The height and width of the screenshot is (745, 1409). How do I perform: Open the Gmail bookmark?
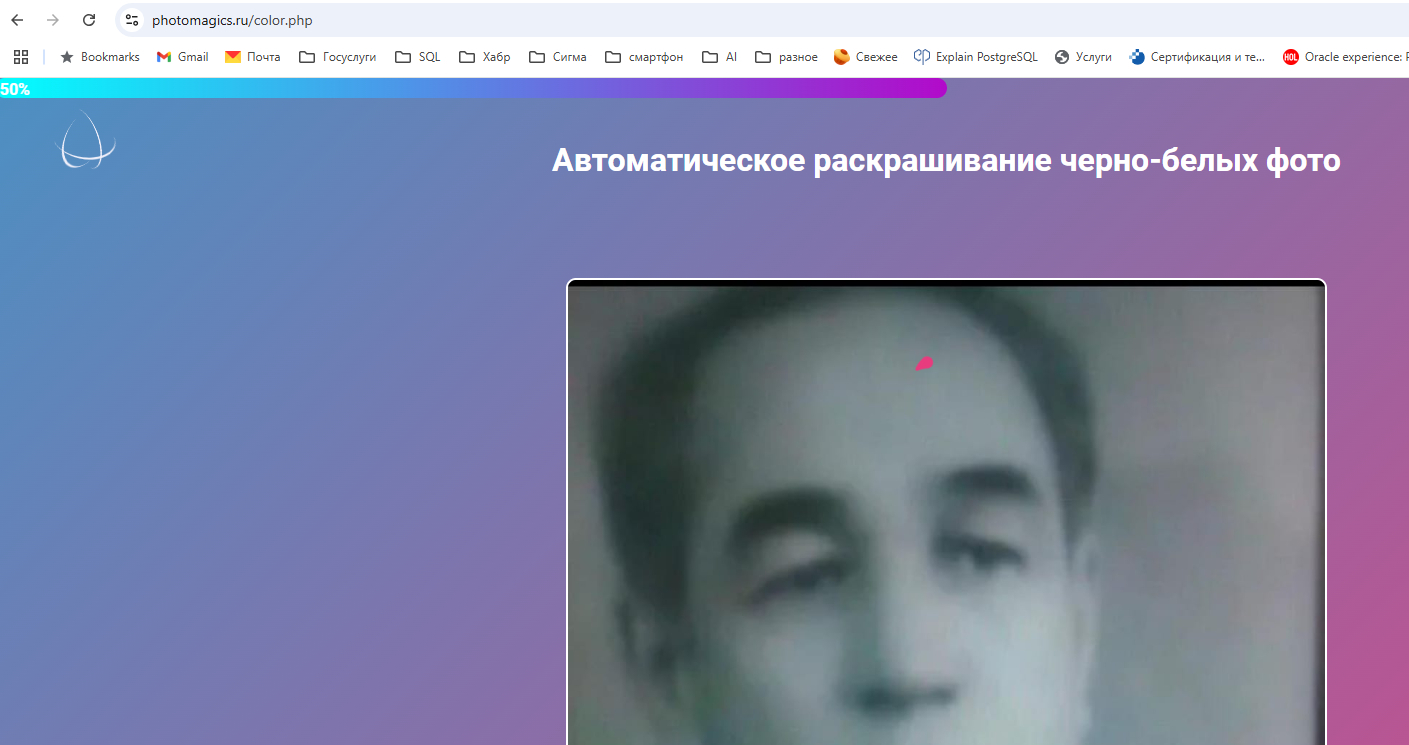tap(183, 57)
